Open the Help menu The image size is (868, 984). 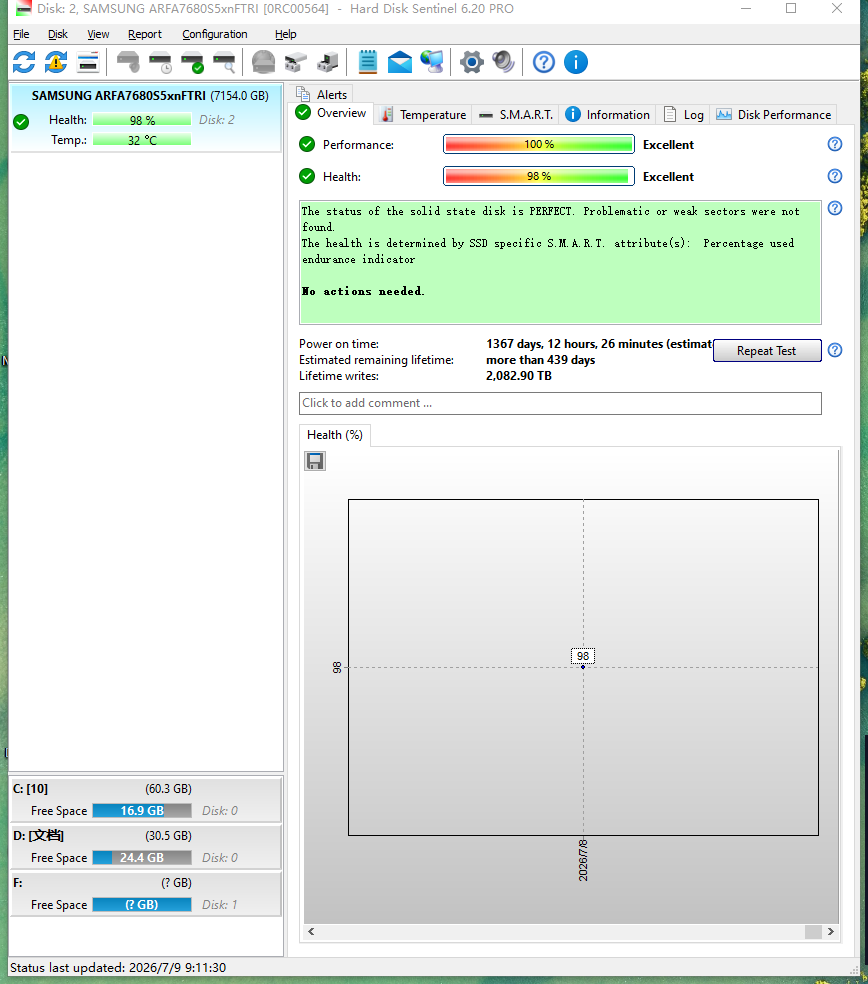coord(286,34)
